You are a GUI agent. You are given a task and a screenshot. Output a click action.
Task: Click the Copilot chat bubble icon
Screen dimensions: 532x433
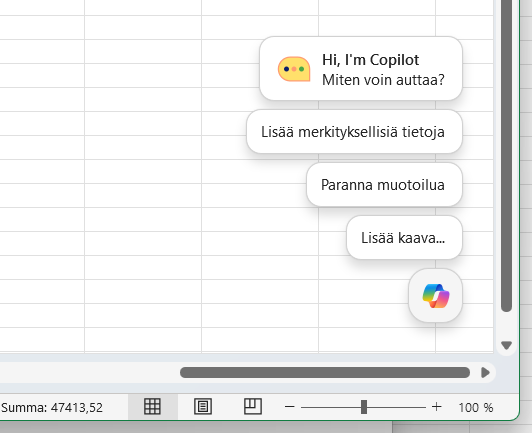294,69
